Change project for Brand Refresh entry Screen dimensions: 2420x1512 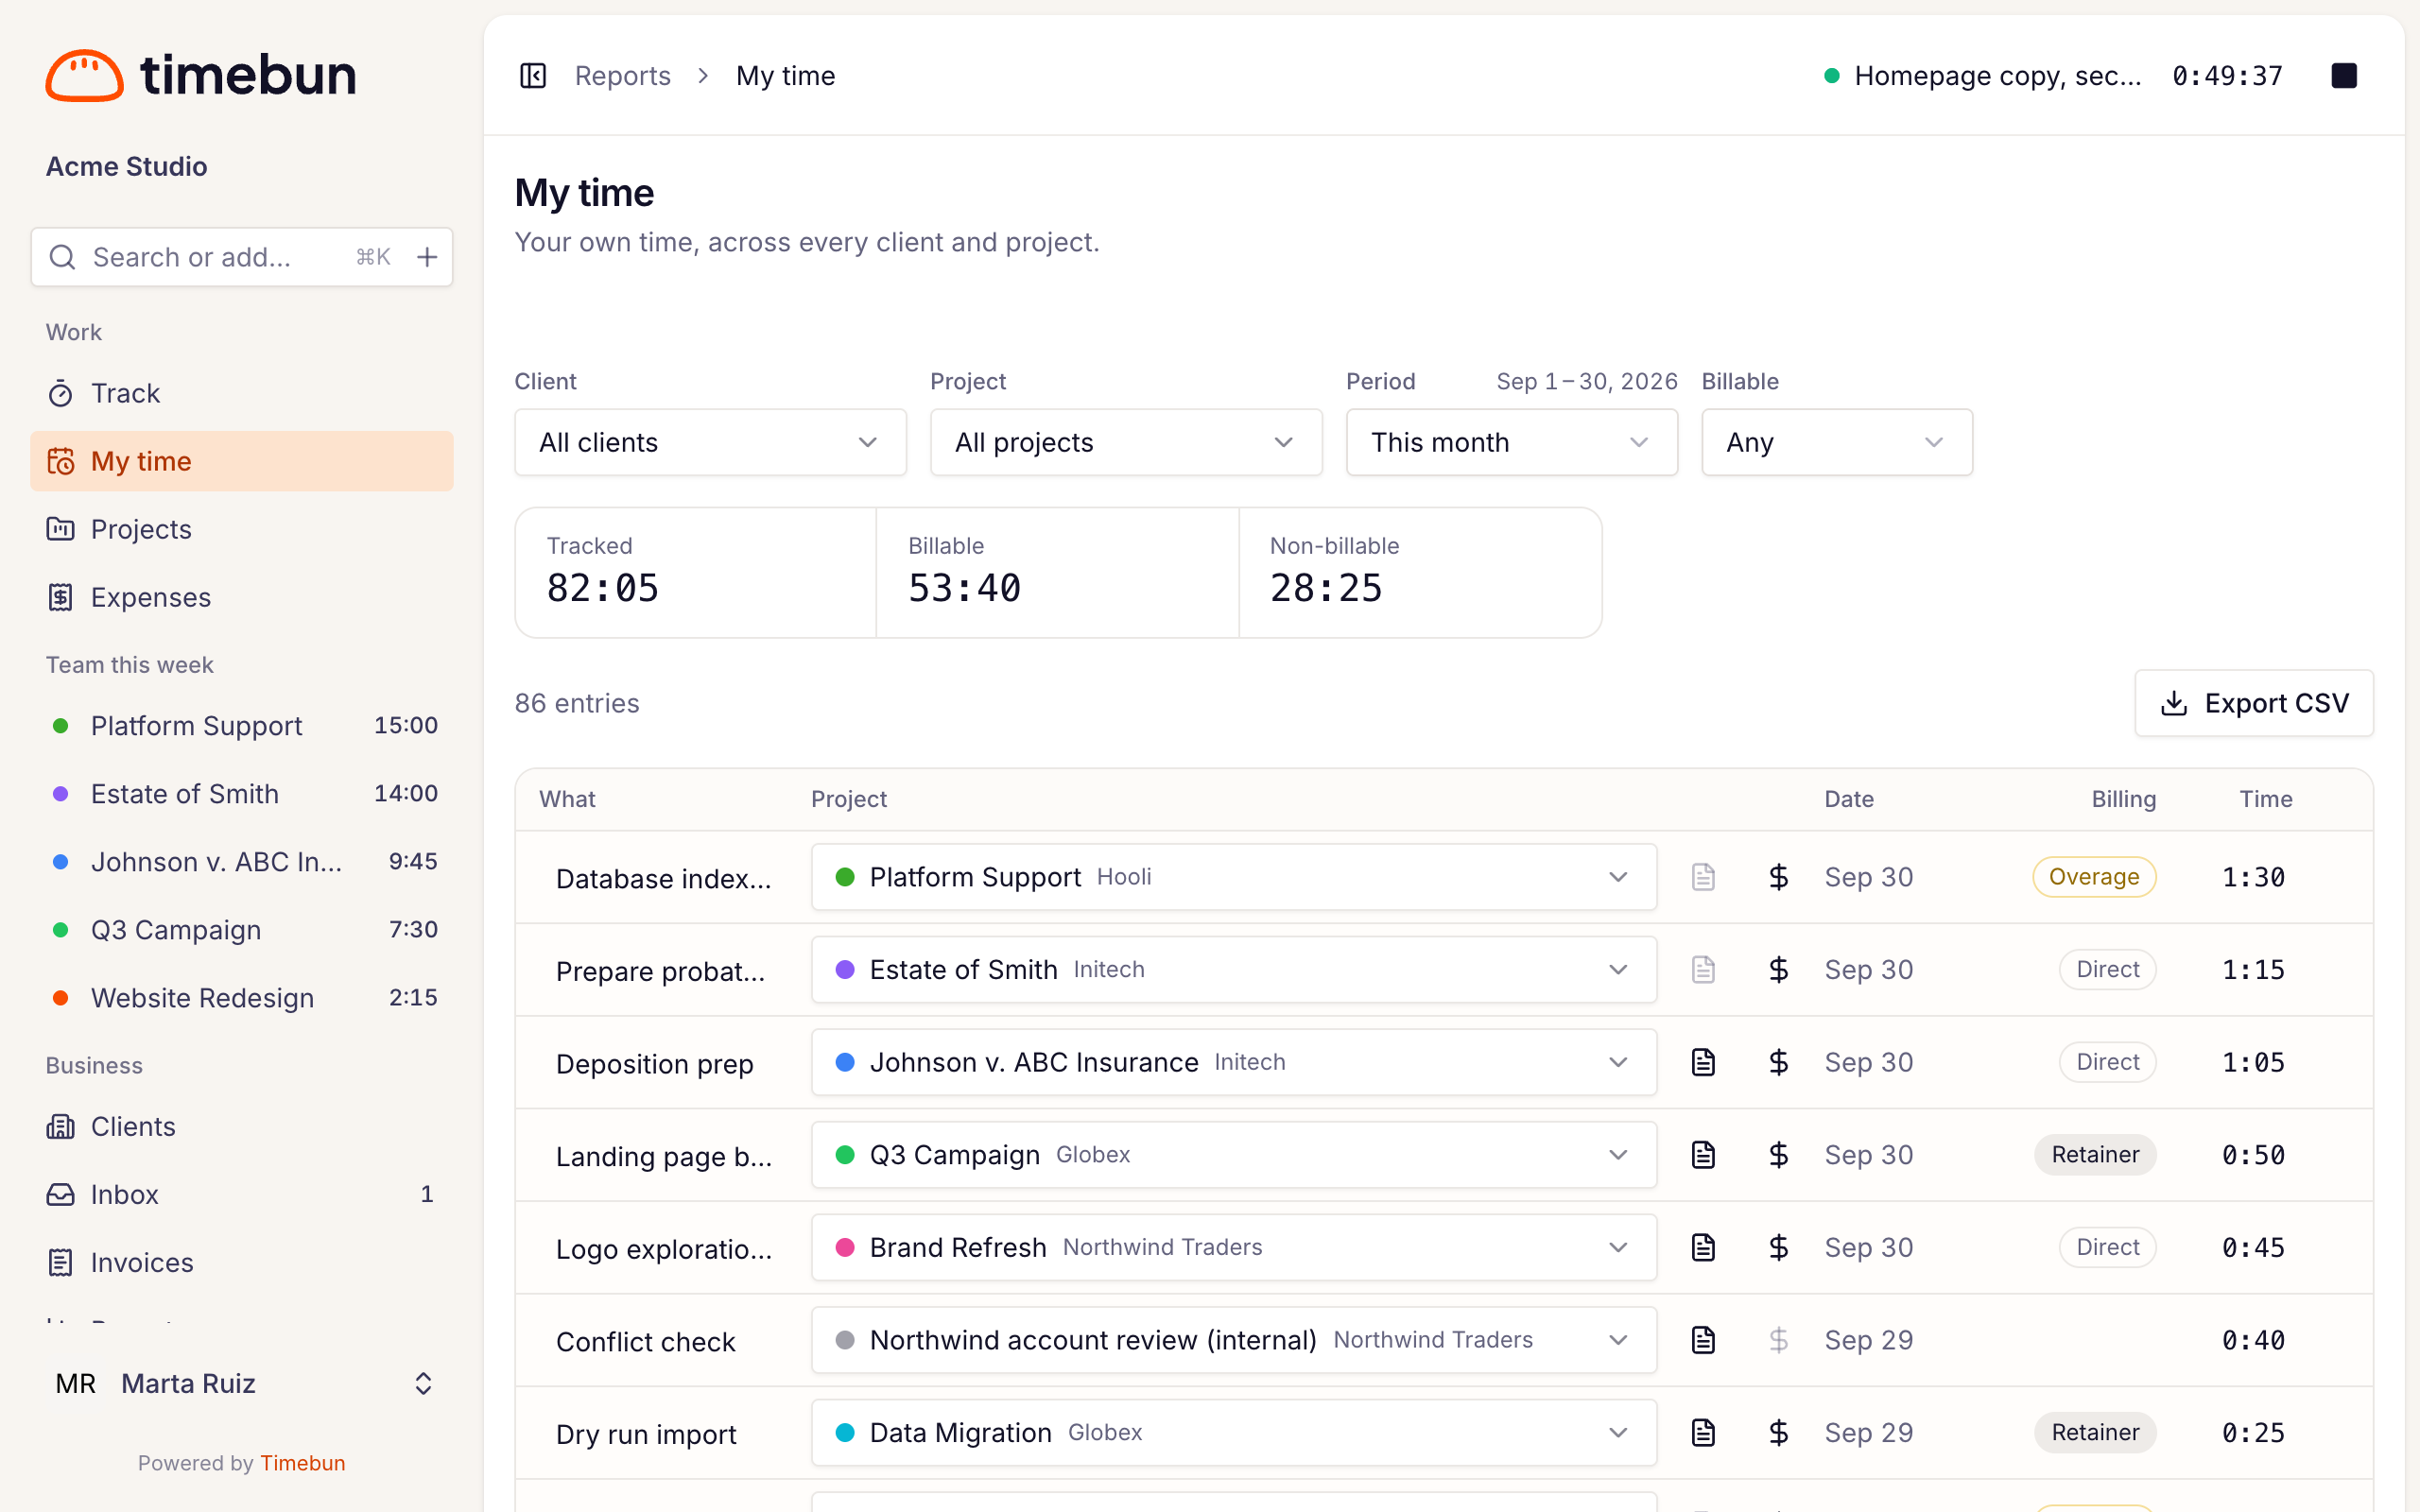pos(1234,1247)
